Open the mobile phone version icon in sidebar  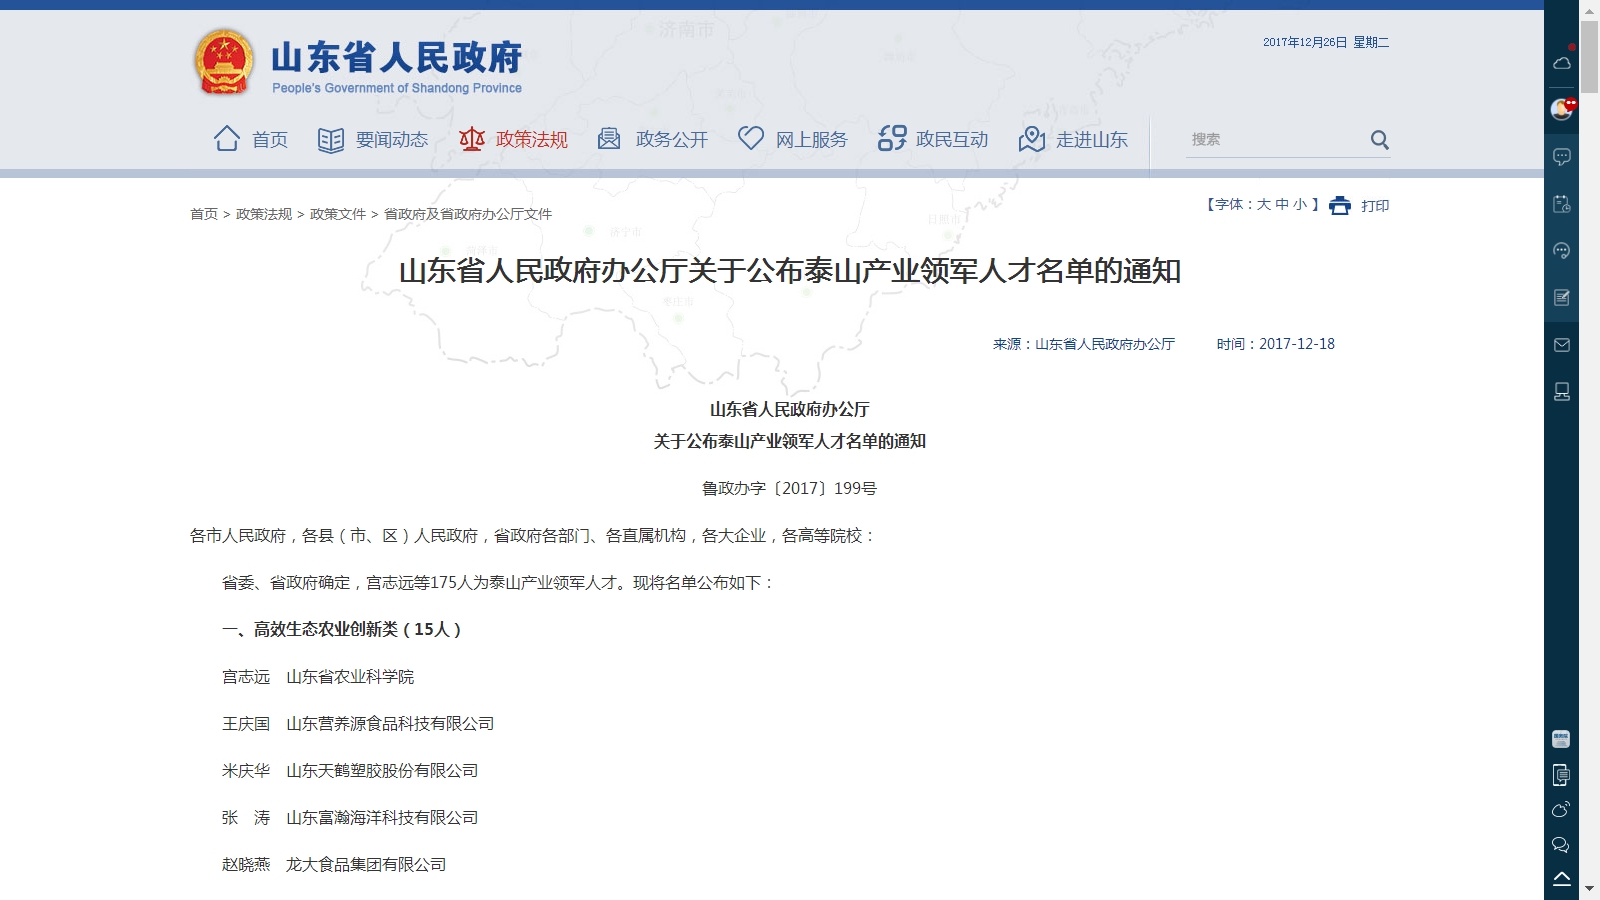pos(1561,775)
